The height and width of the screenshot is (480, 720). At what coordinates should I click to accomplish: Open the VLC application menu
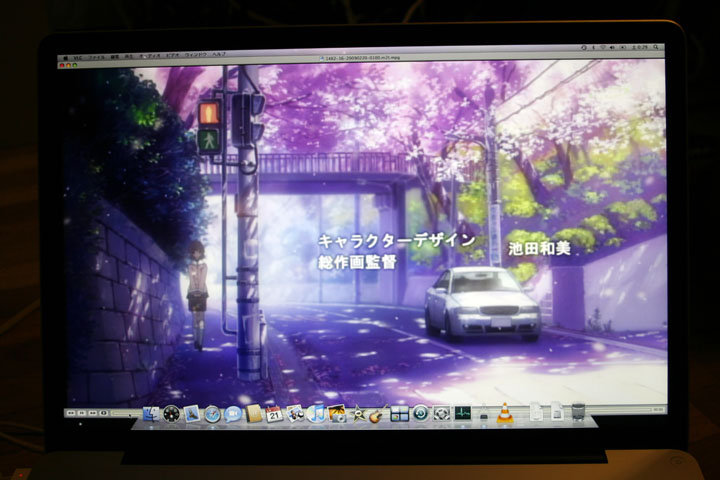tap(78, 58)
